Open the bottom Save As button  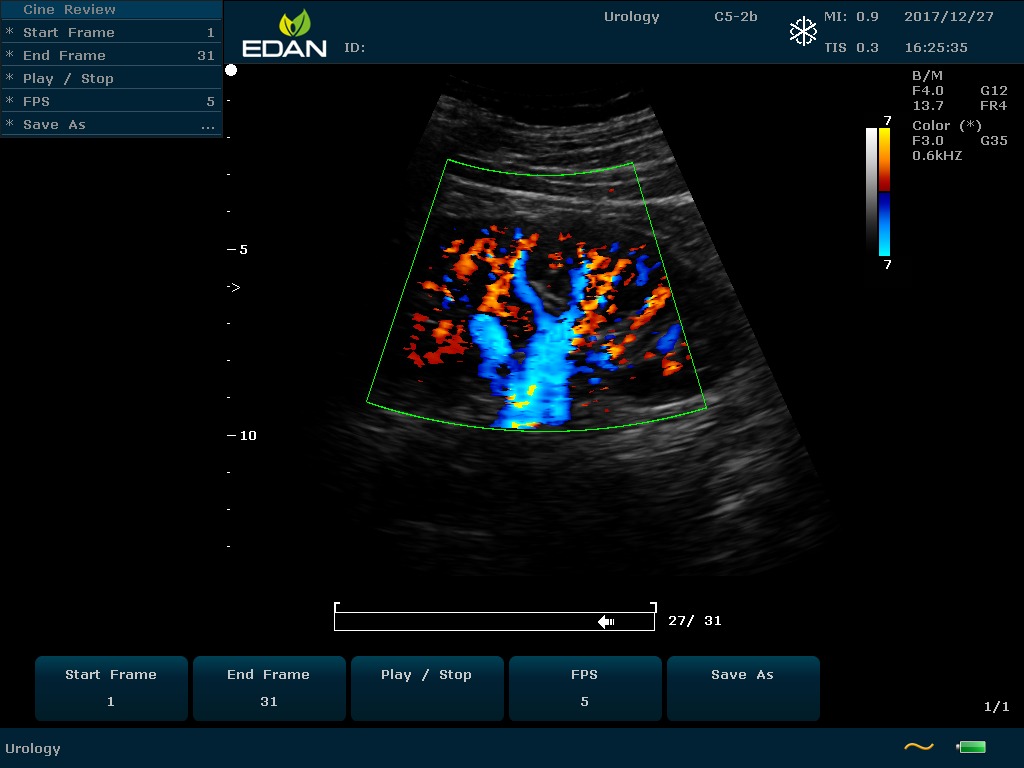(x=742, y=688)
